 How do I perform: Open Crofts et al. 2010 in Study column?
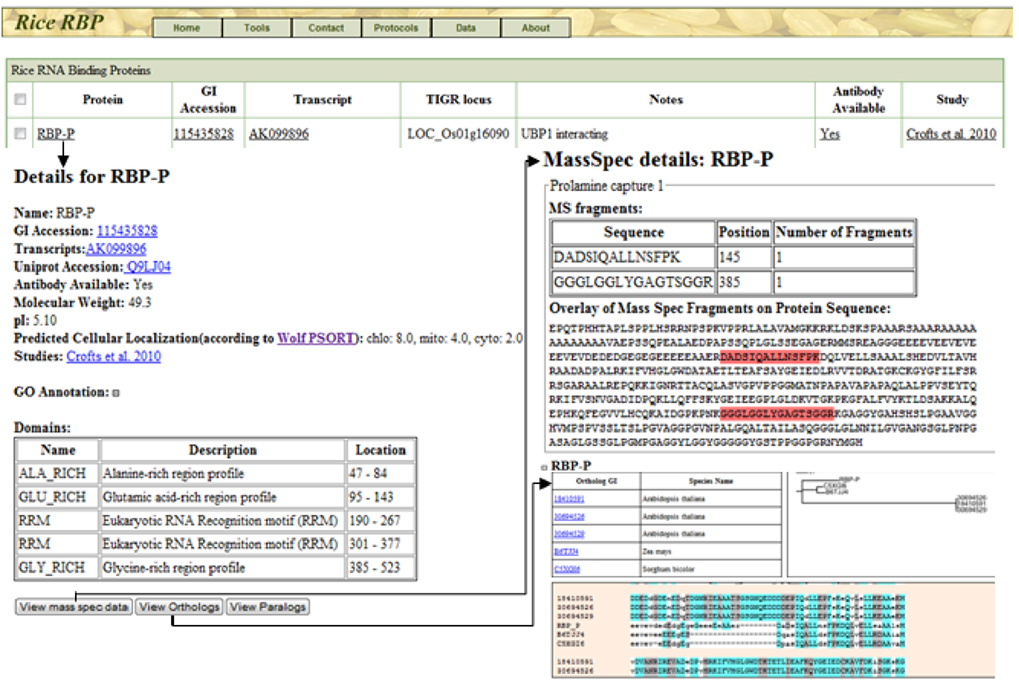point(951,134)
